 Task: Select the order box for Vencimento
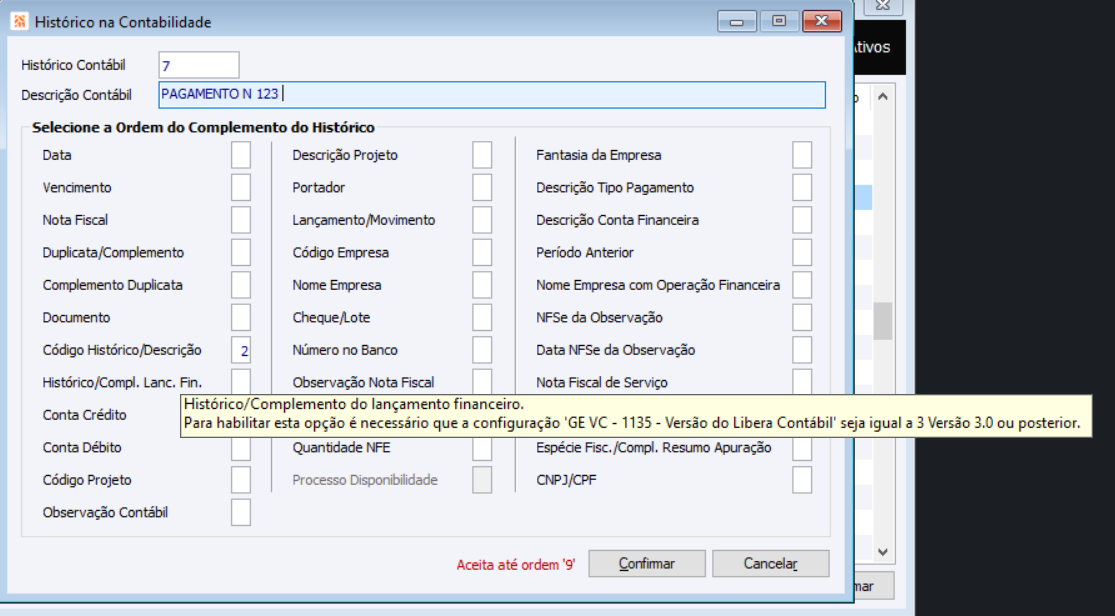point(240,188)
